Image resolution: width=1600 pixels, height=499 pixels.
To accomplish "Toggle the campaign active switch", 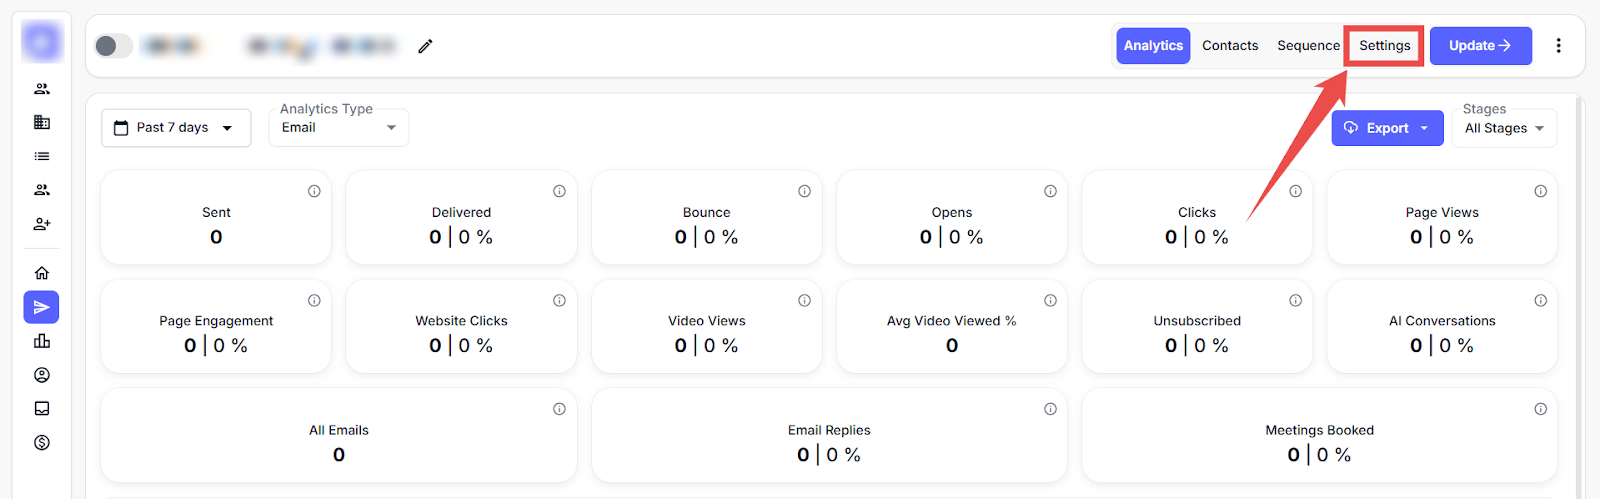I will [x=113, y=46].
